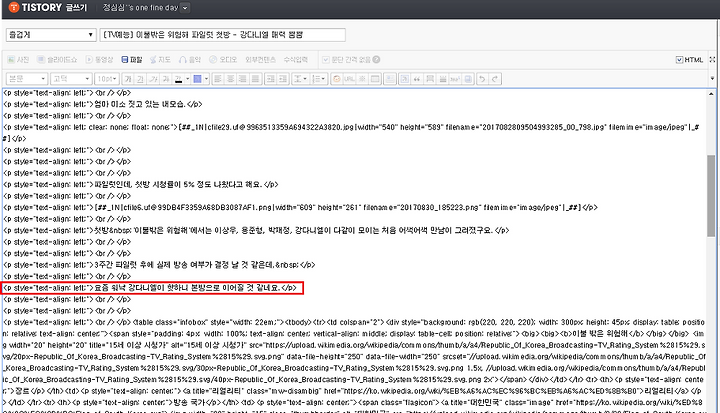
Task: Click the undo button
Action: click(x=482, y=79)
